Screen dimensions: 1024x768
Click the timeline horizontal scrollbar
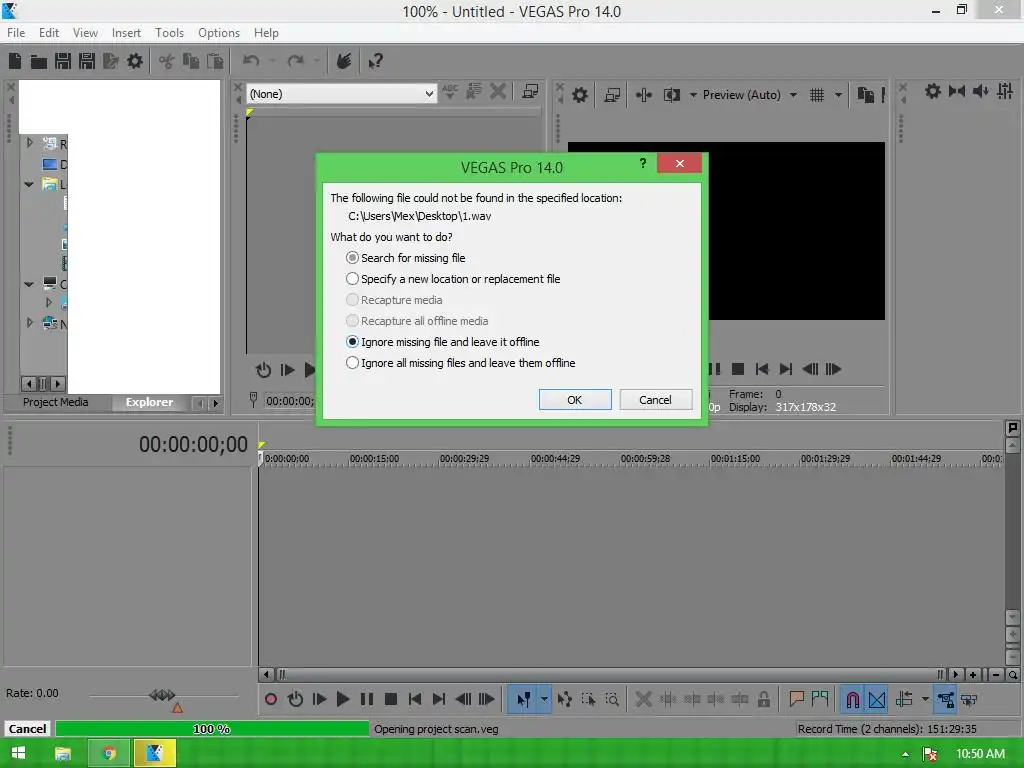point(609,675)
